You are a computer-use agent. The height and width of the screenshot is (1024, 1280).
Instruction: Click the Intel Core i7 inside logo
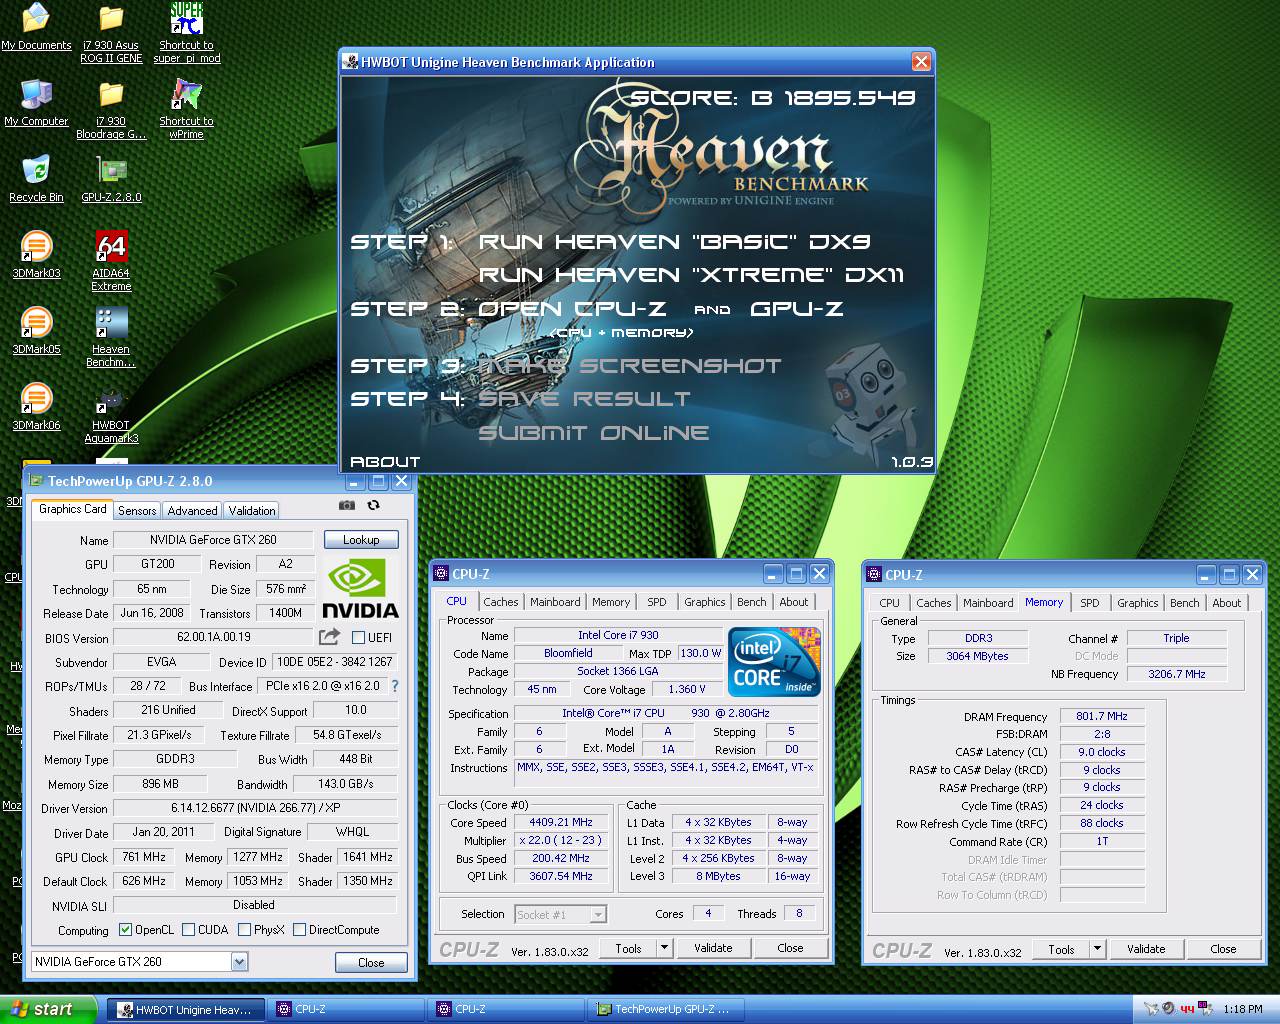click(775, 661)
